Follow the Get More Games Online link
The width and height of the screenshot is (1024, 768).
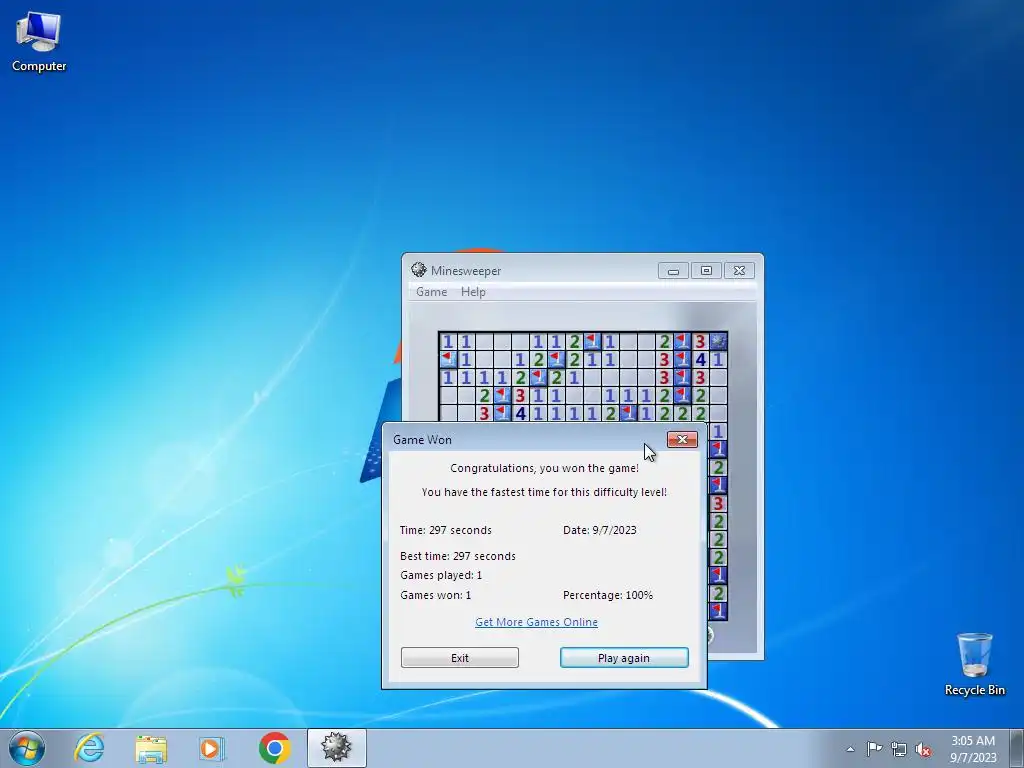point(536,622)
